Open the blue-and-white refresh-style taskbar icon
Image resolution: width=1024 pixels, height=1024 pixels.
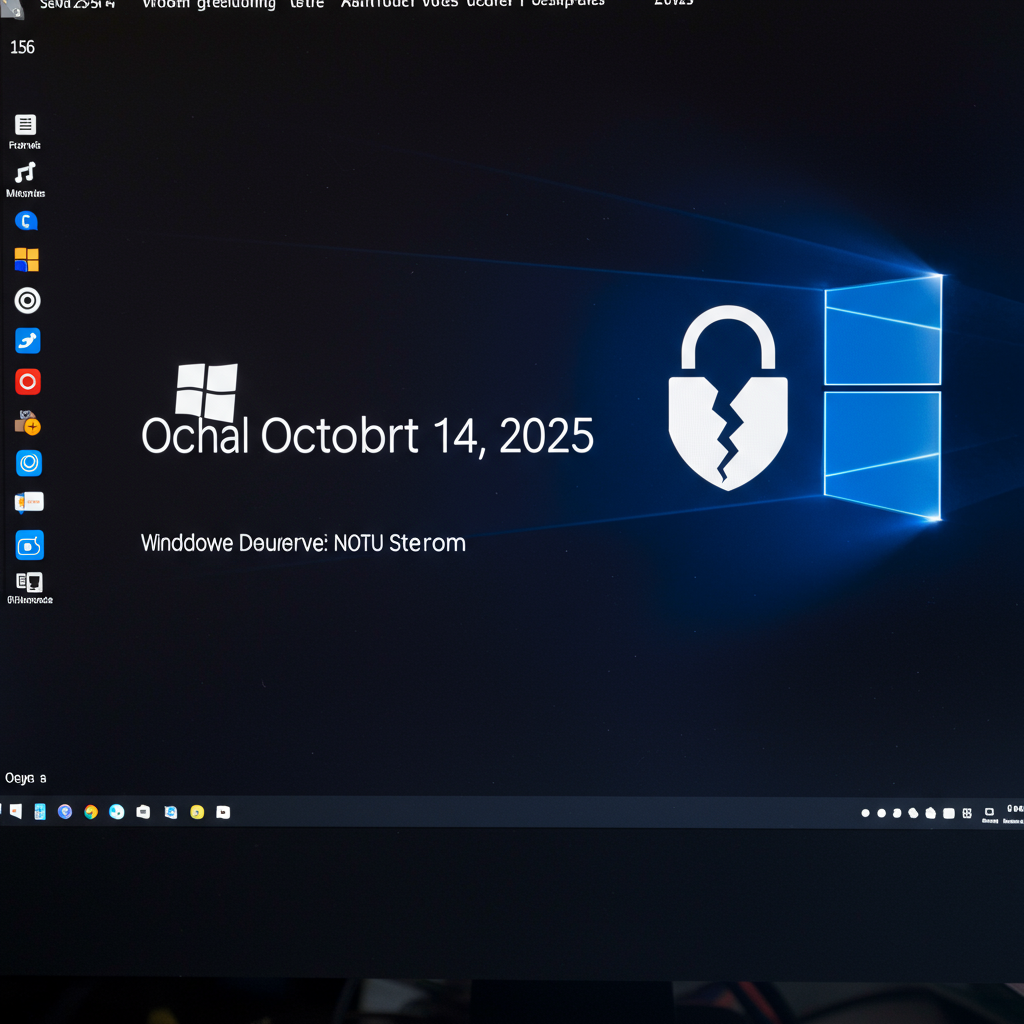170,812
